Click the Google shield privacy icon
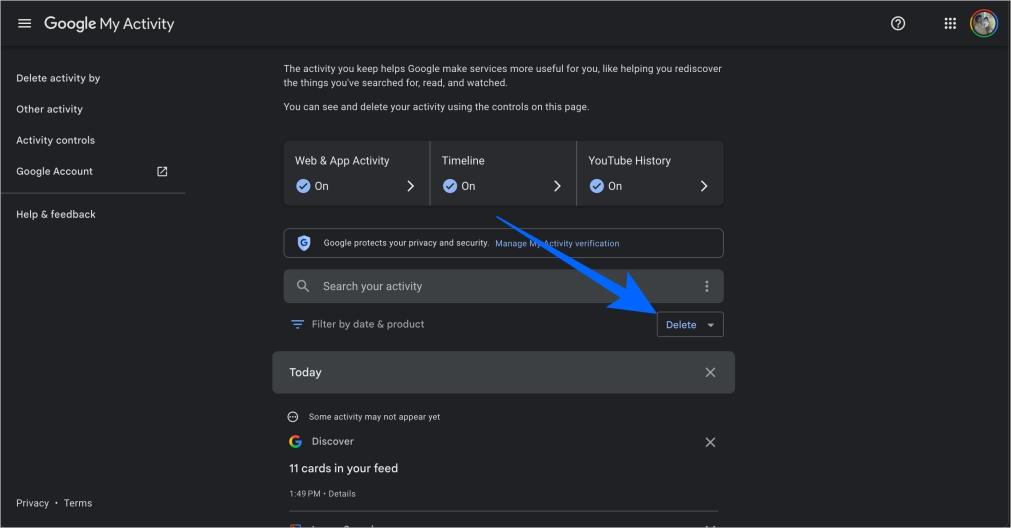 tap(304, 243)
